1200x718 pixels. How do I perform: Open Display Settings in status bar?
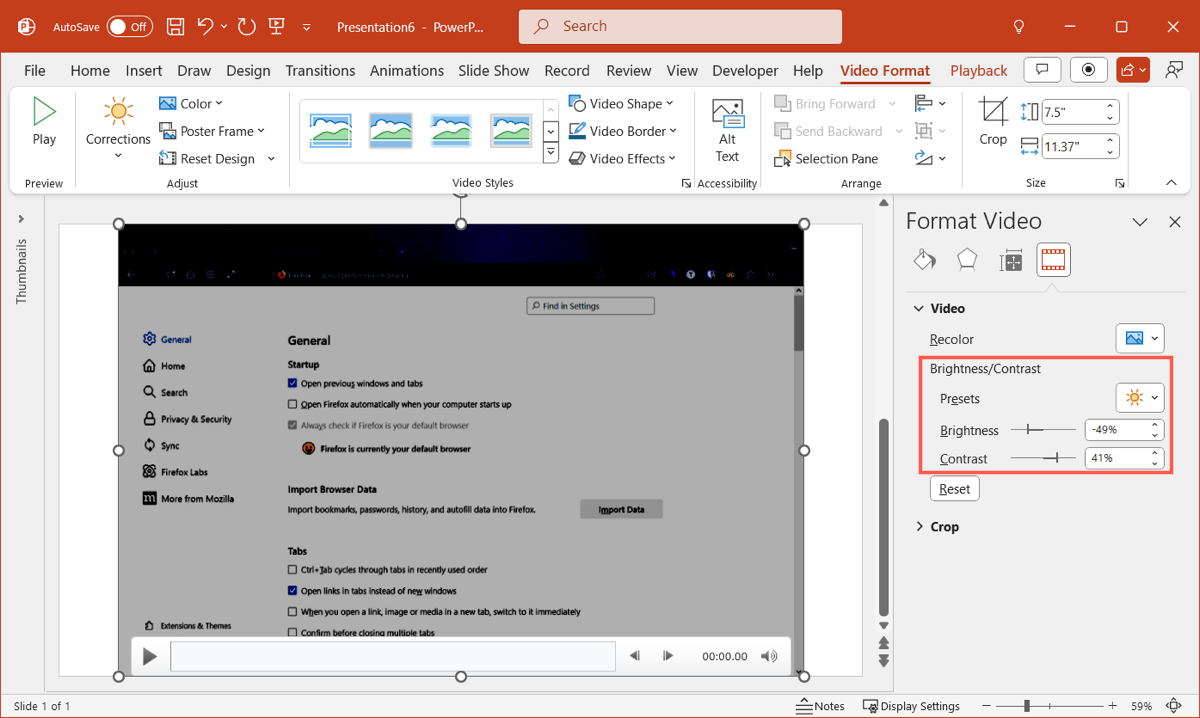tap(911, 706)
